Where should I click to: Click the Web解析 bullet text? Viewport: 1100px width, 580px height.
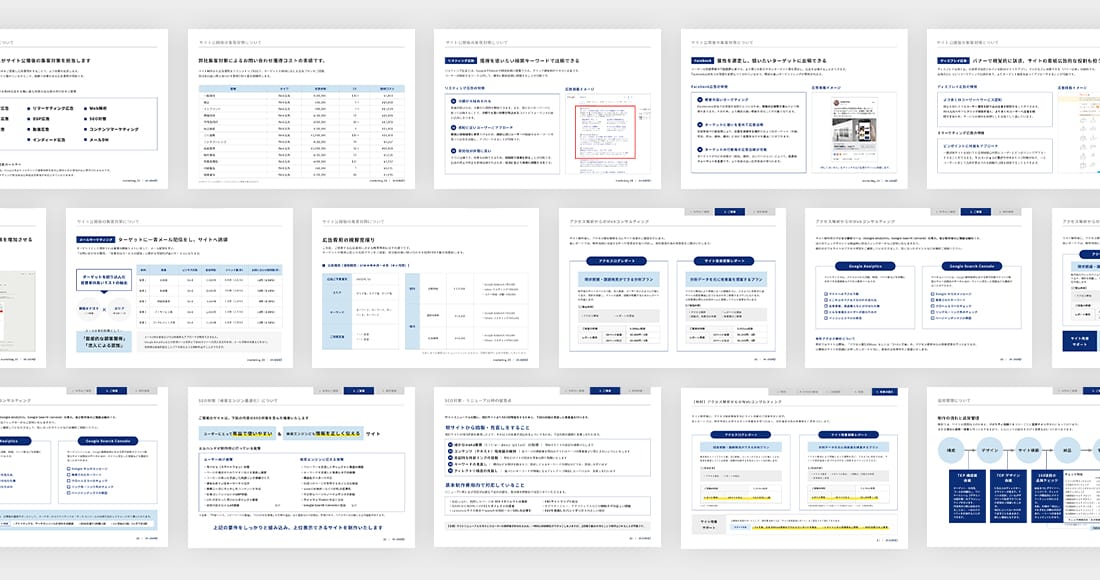(98, 109)
